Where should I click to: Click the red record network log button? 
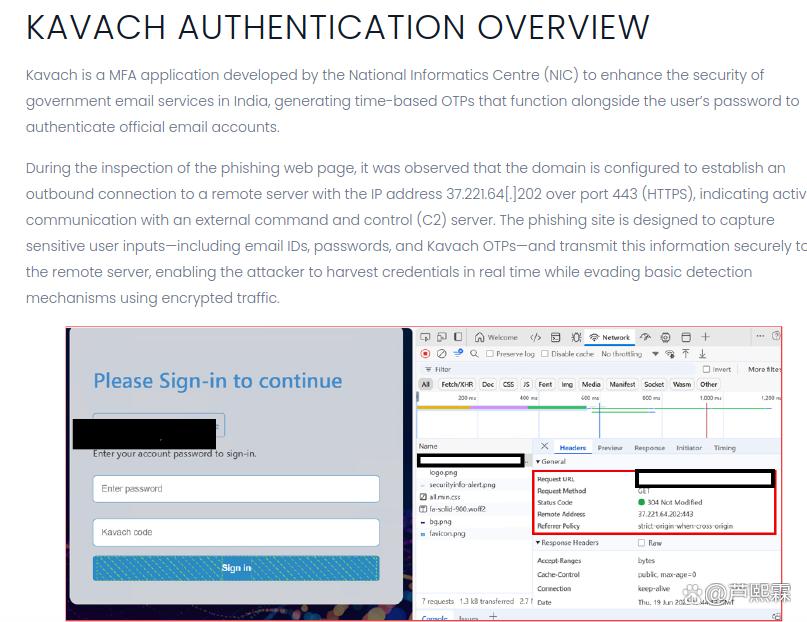tap(425, 353)
